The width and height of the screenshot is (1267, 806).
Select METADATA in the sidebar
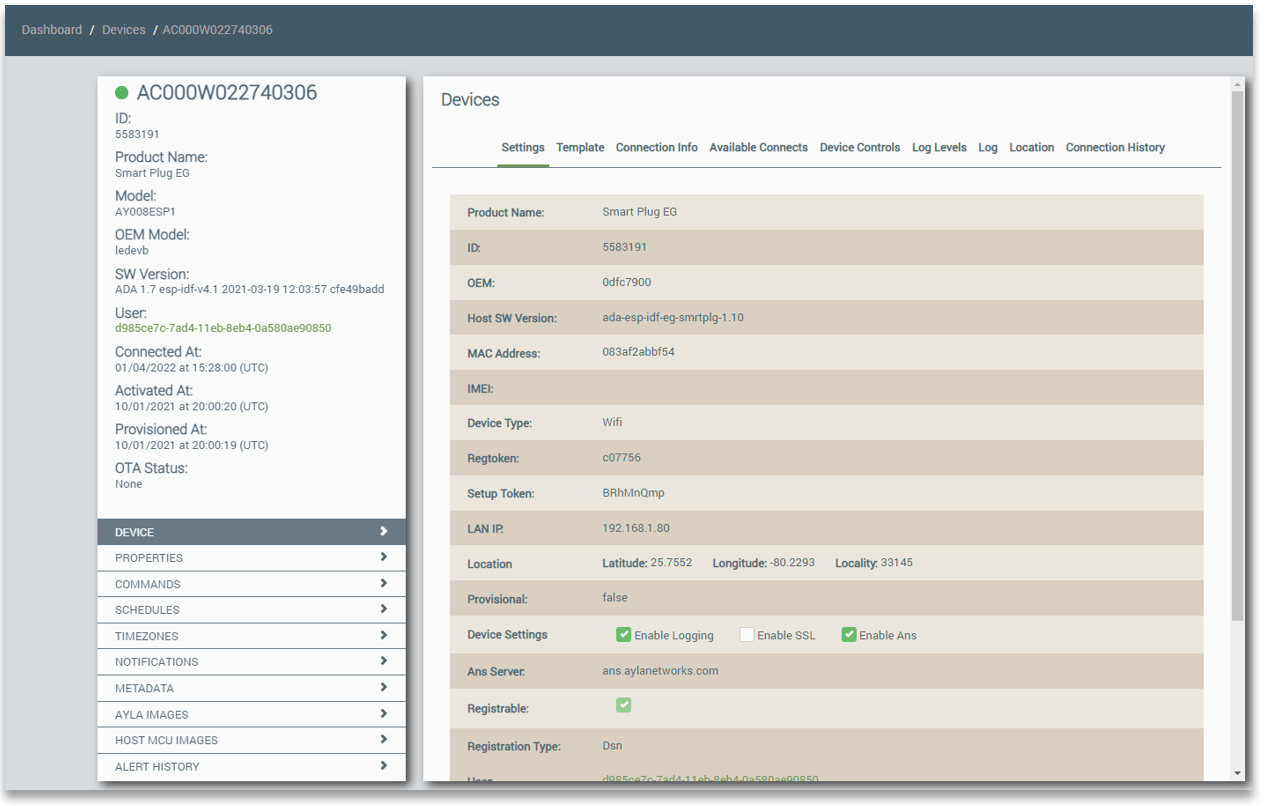(x=252, y=688)
